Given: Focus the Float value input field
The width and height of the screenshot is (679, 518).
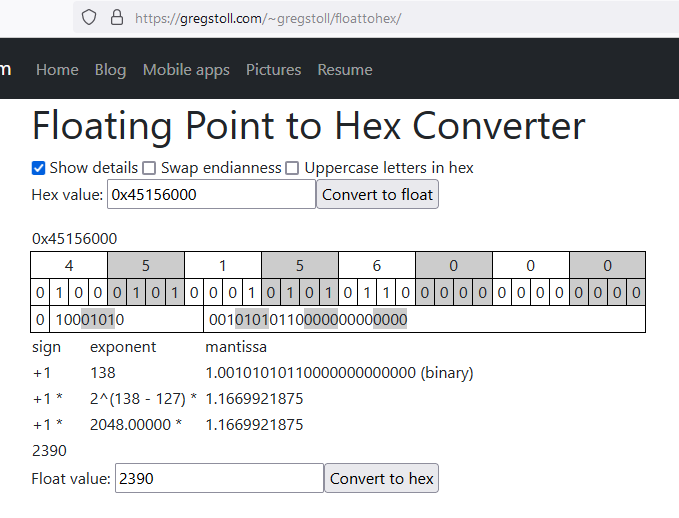Looking at the screenshot, I should (219, 478).
